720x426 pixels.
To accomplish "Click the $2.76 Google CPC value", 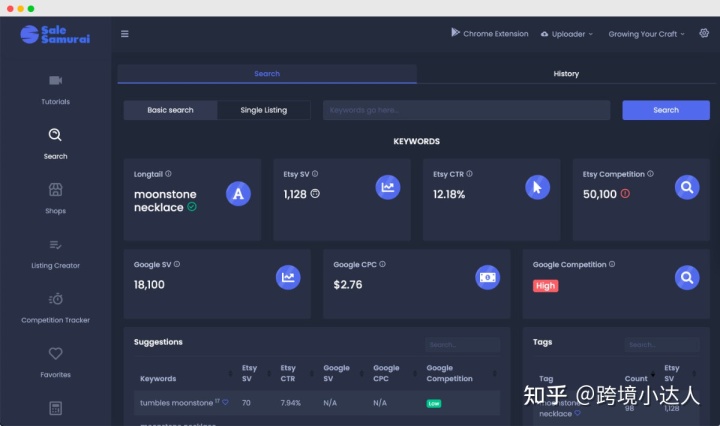I will (348, 285).
